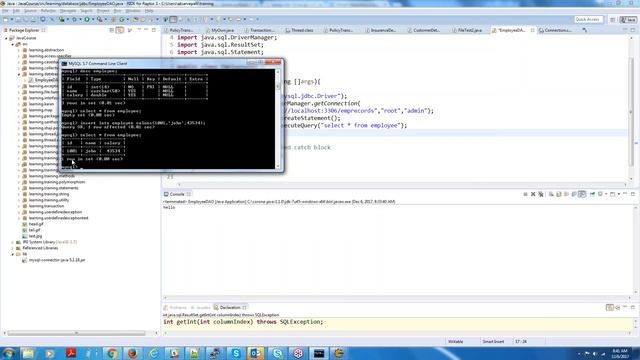640x360 pixels.
Task: Open the Window menu
Action: [133, 11]
